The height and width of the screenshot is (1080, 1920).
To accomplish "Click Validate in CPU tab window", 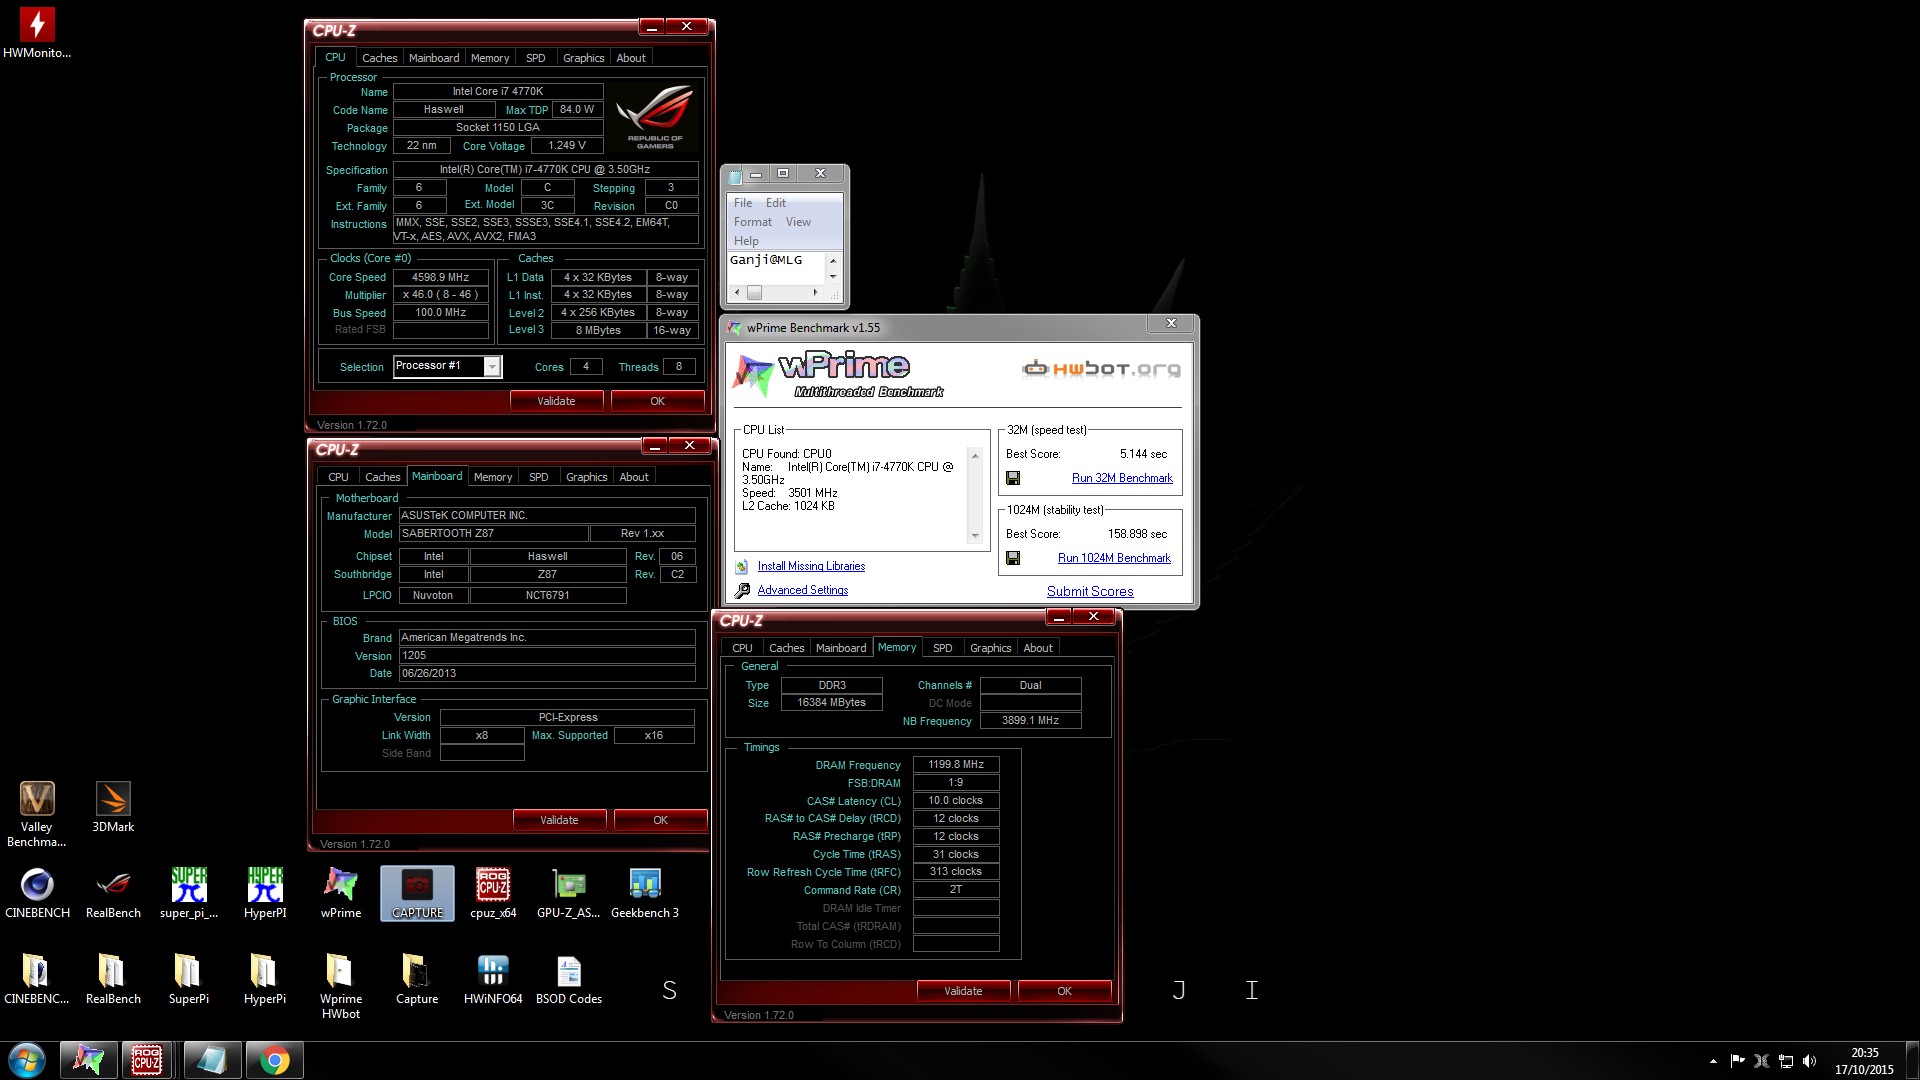I will [556, 401].
